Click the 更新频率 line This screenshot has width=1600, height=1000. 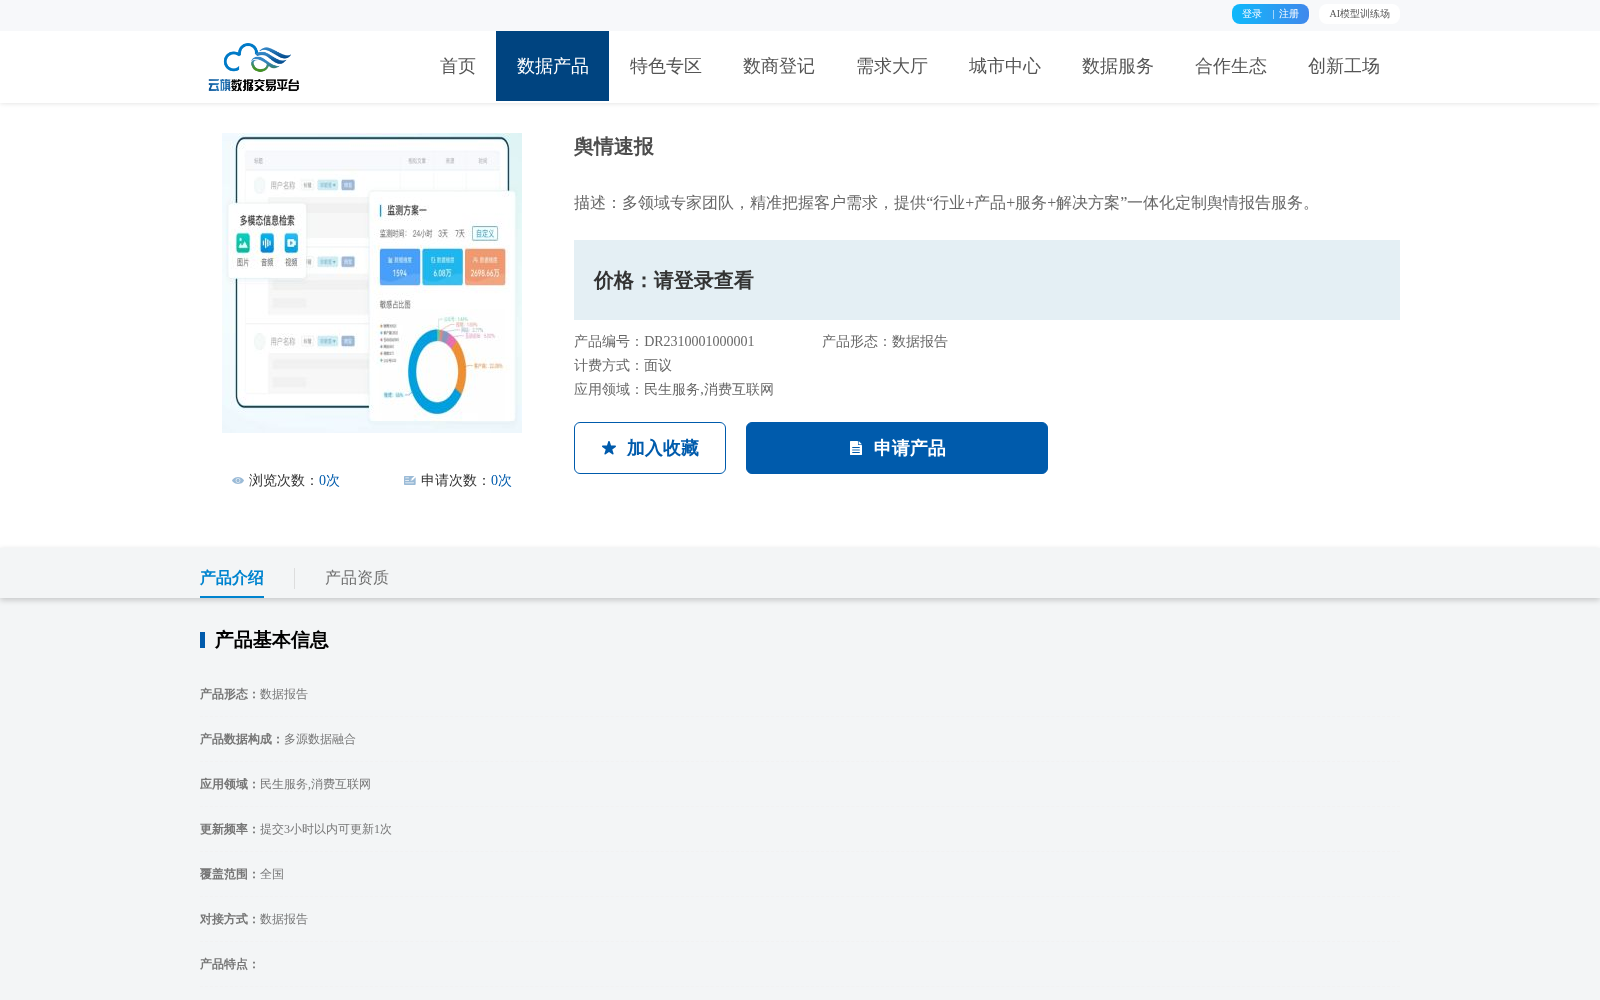[296, 829]
